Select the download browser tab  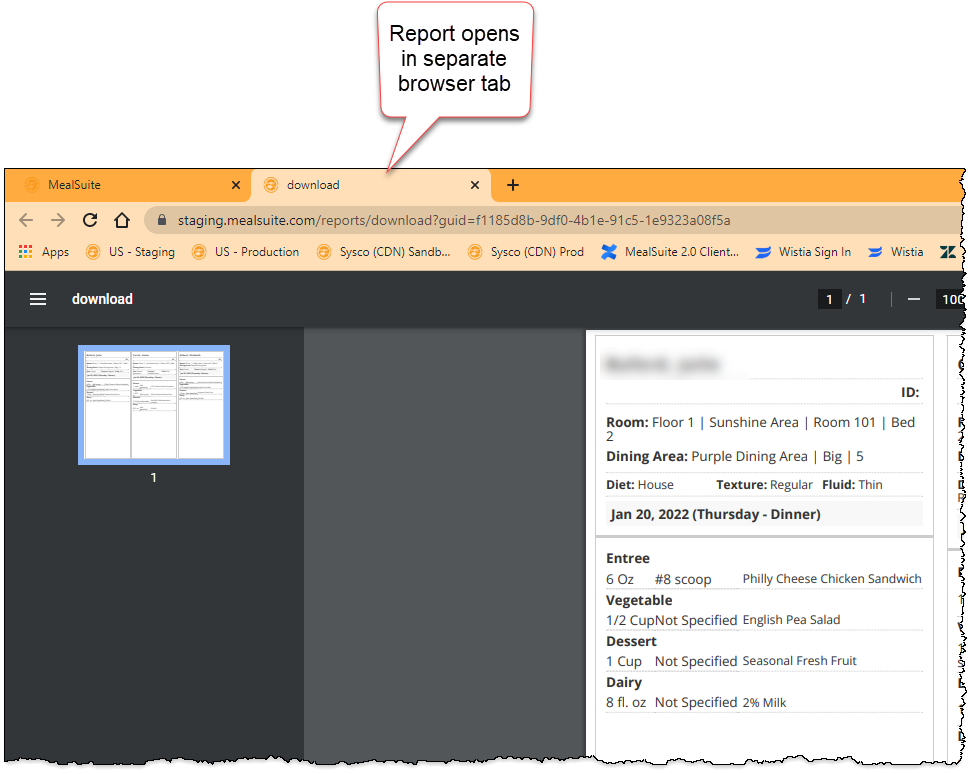(371, 185)
